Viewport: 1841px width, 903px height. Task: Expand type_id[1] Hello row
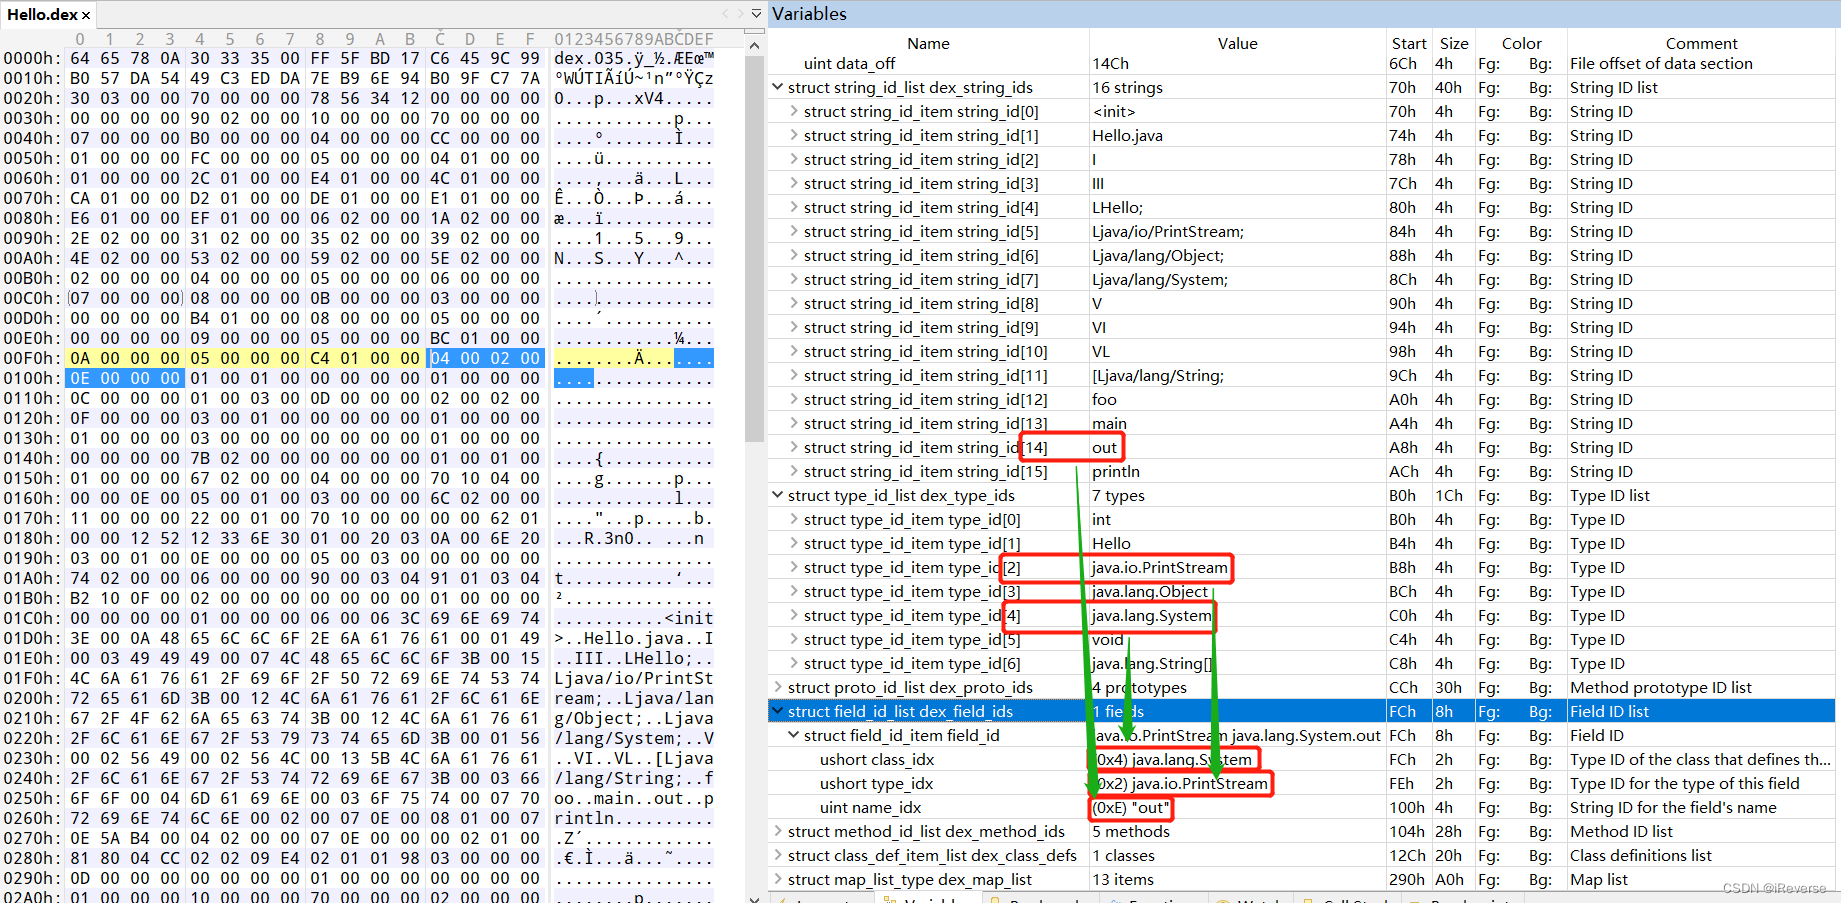point(793,543)
